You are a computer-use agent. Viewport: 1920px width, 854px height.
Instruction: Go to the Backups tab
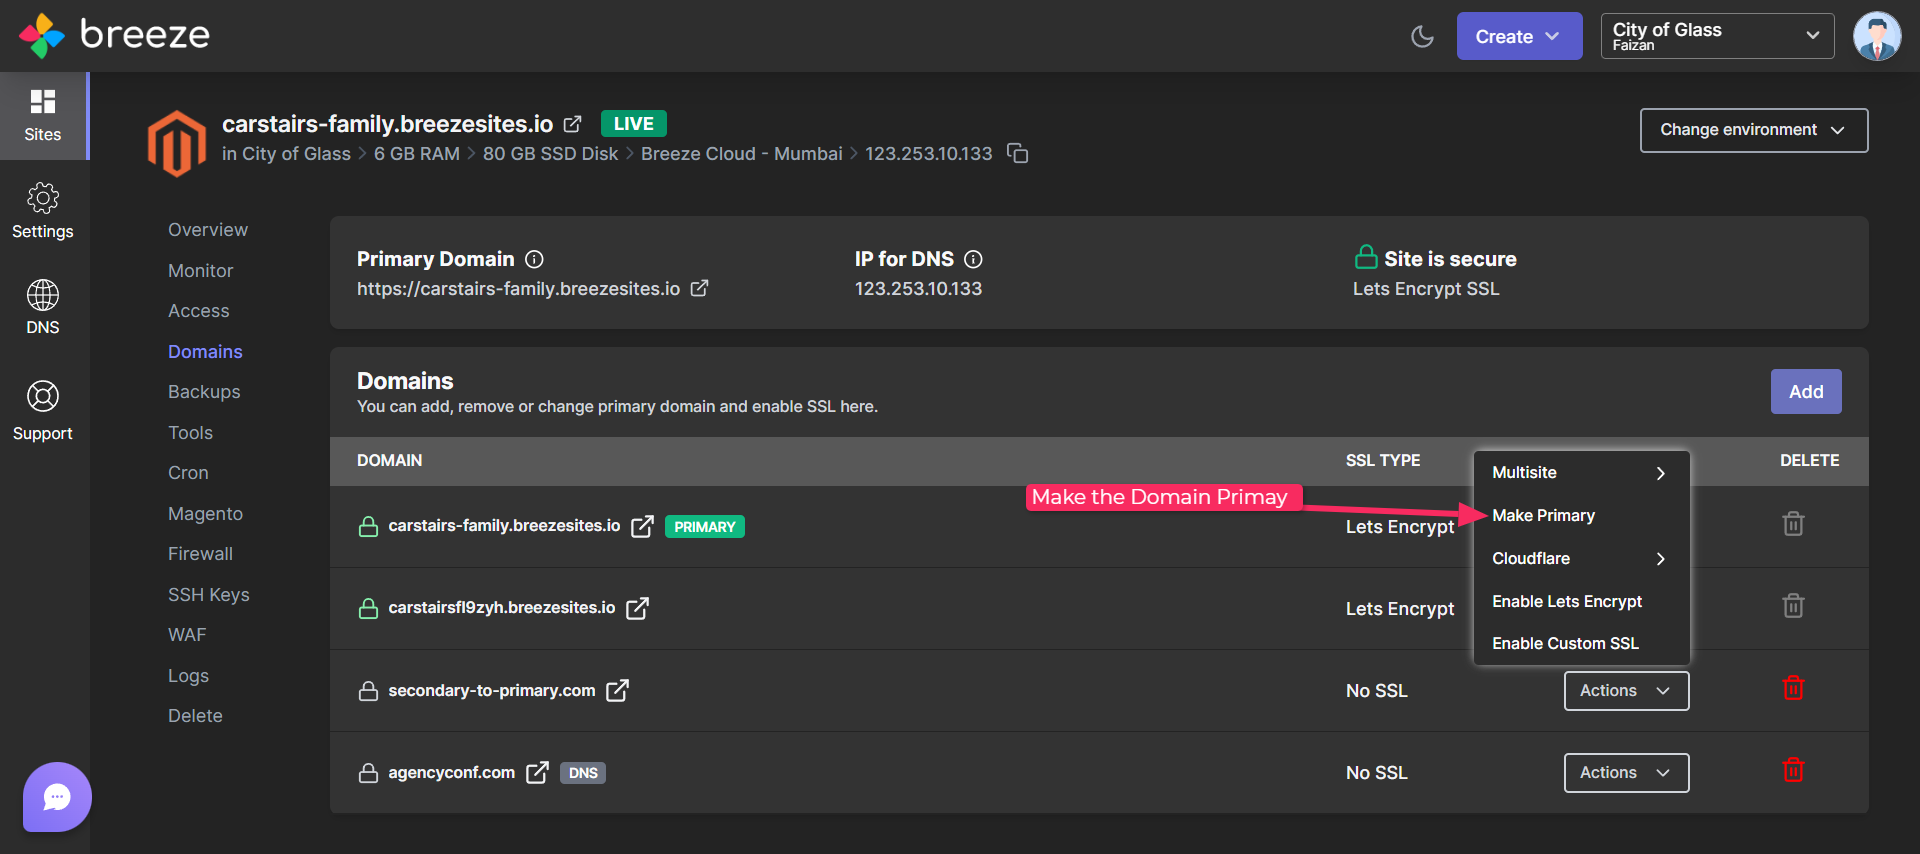coord(204,392)
